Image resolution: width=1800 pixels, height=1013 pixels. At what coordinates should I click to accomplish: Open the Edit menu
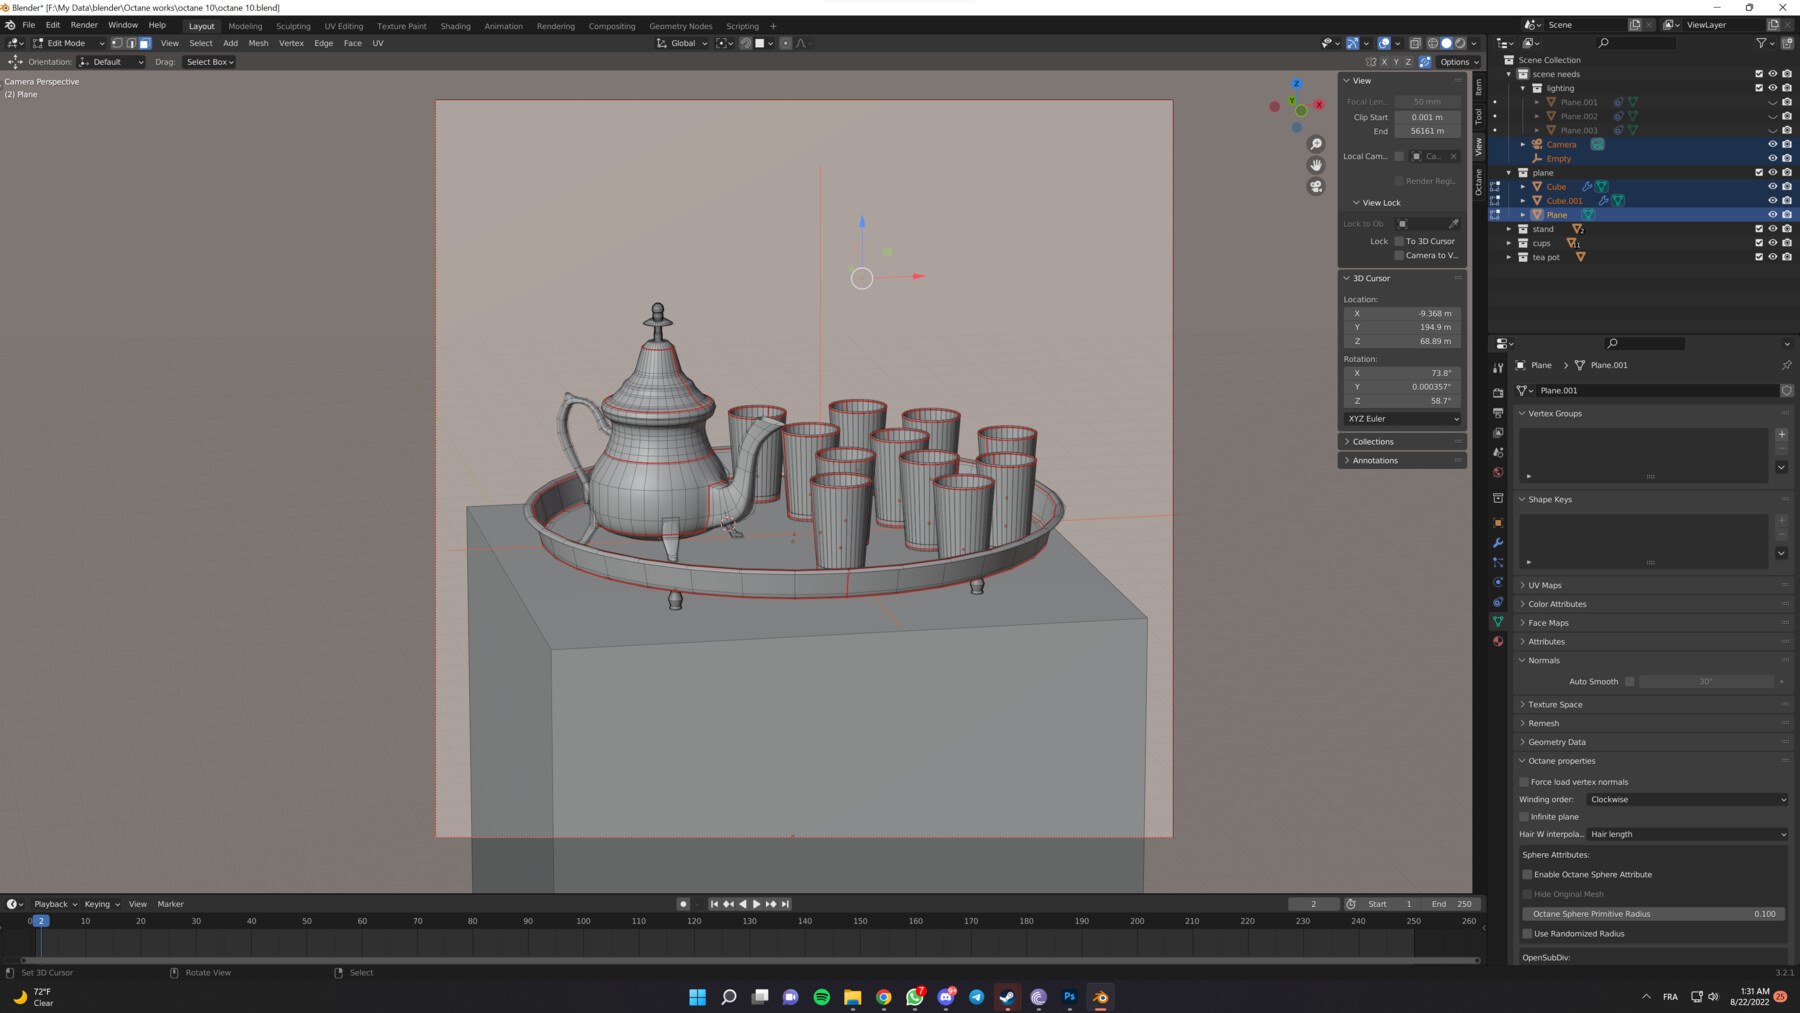click(52, 25)
